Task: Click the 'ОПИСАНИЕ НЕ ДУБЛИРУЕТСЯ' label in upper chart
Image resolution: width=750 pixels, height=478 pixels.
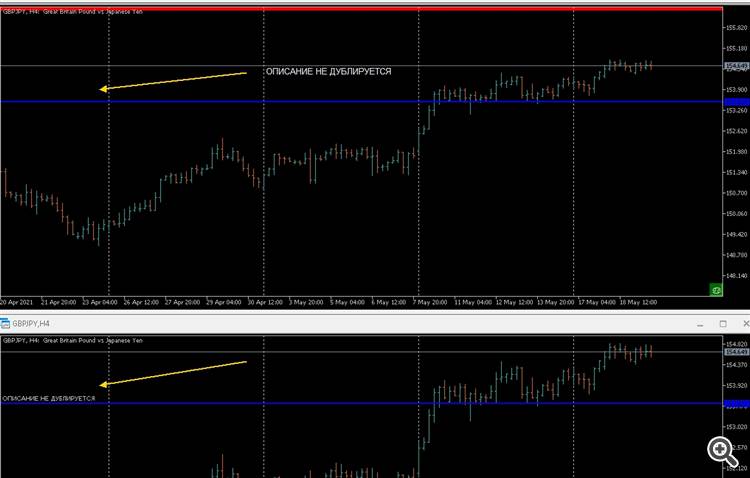Action: [329, 71]
